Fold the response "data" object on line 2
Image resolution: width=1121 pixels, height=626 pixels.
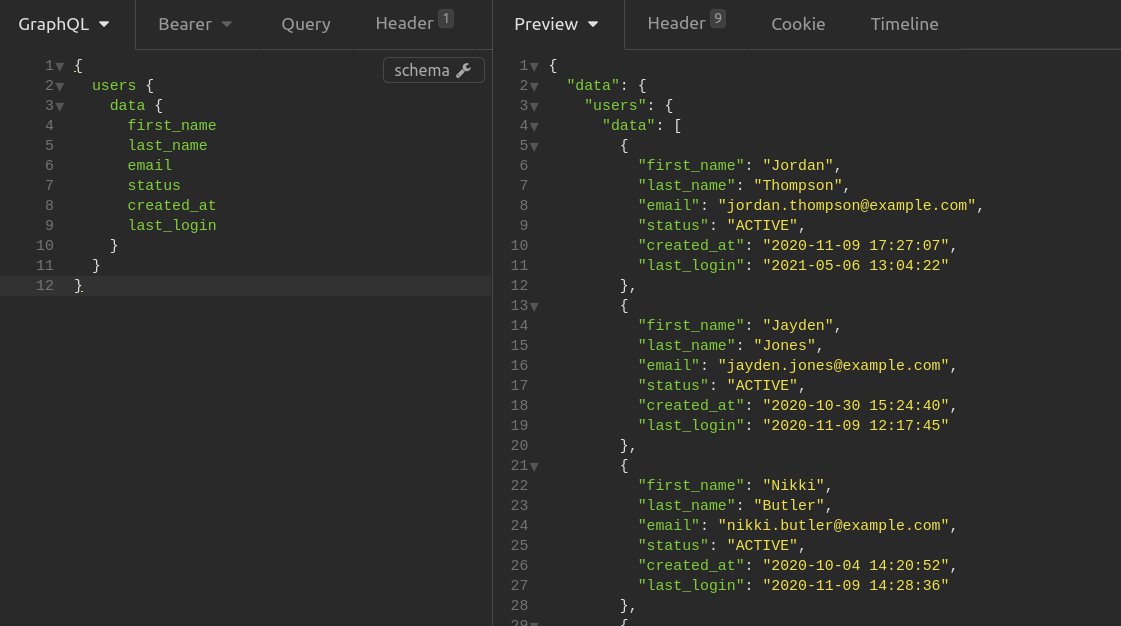click(534, 86)
